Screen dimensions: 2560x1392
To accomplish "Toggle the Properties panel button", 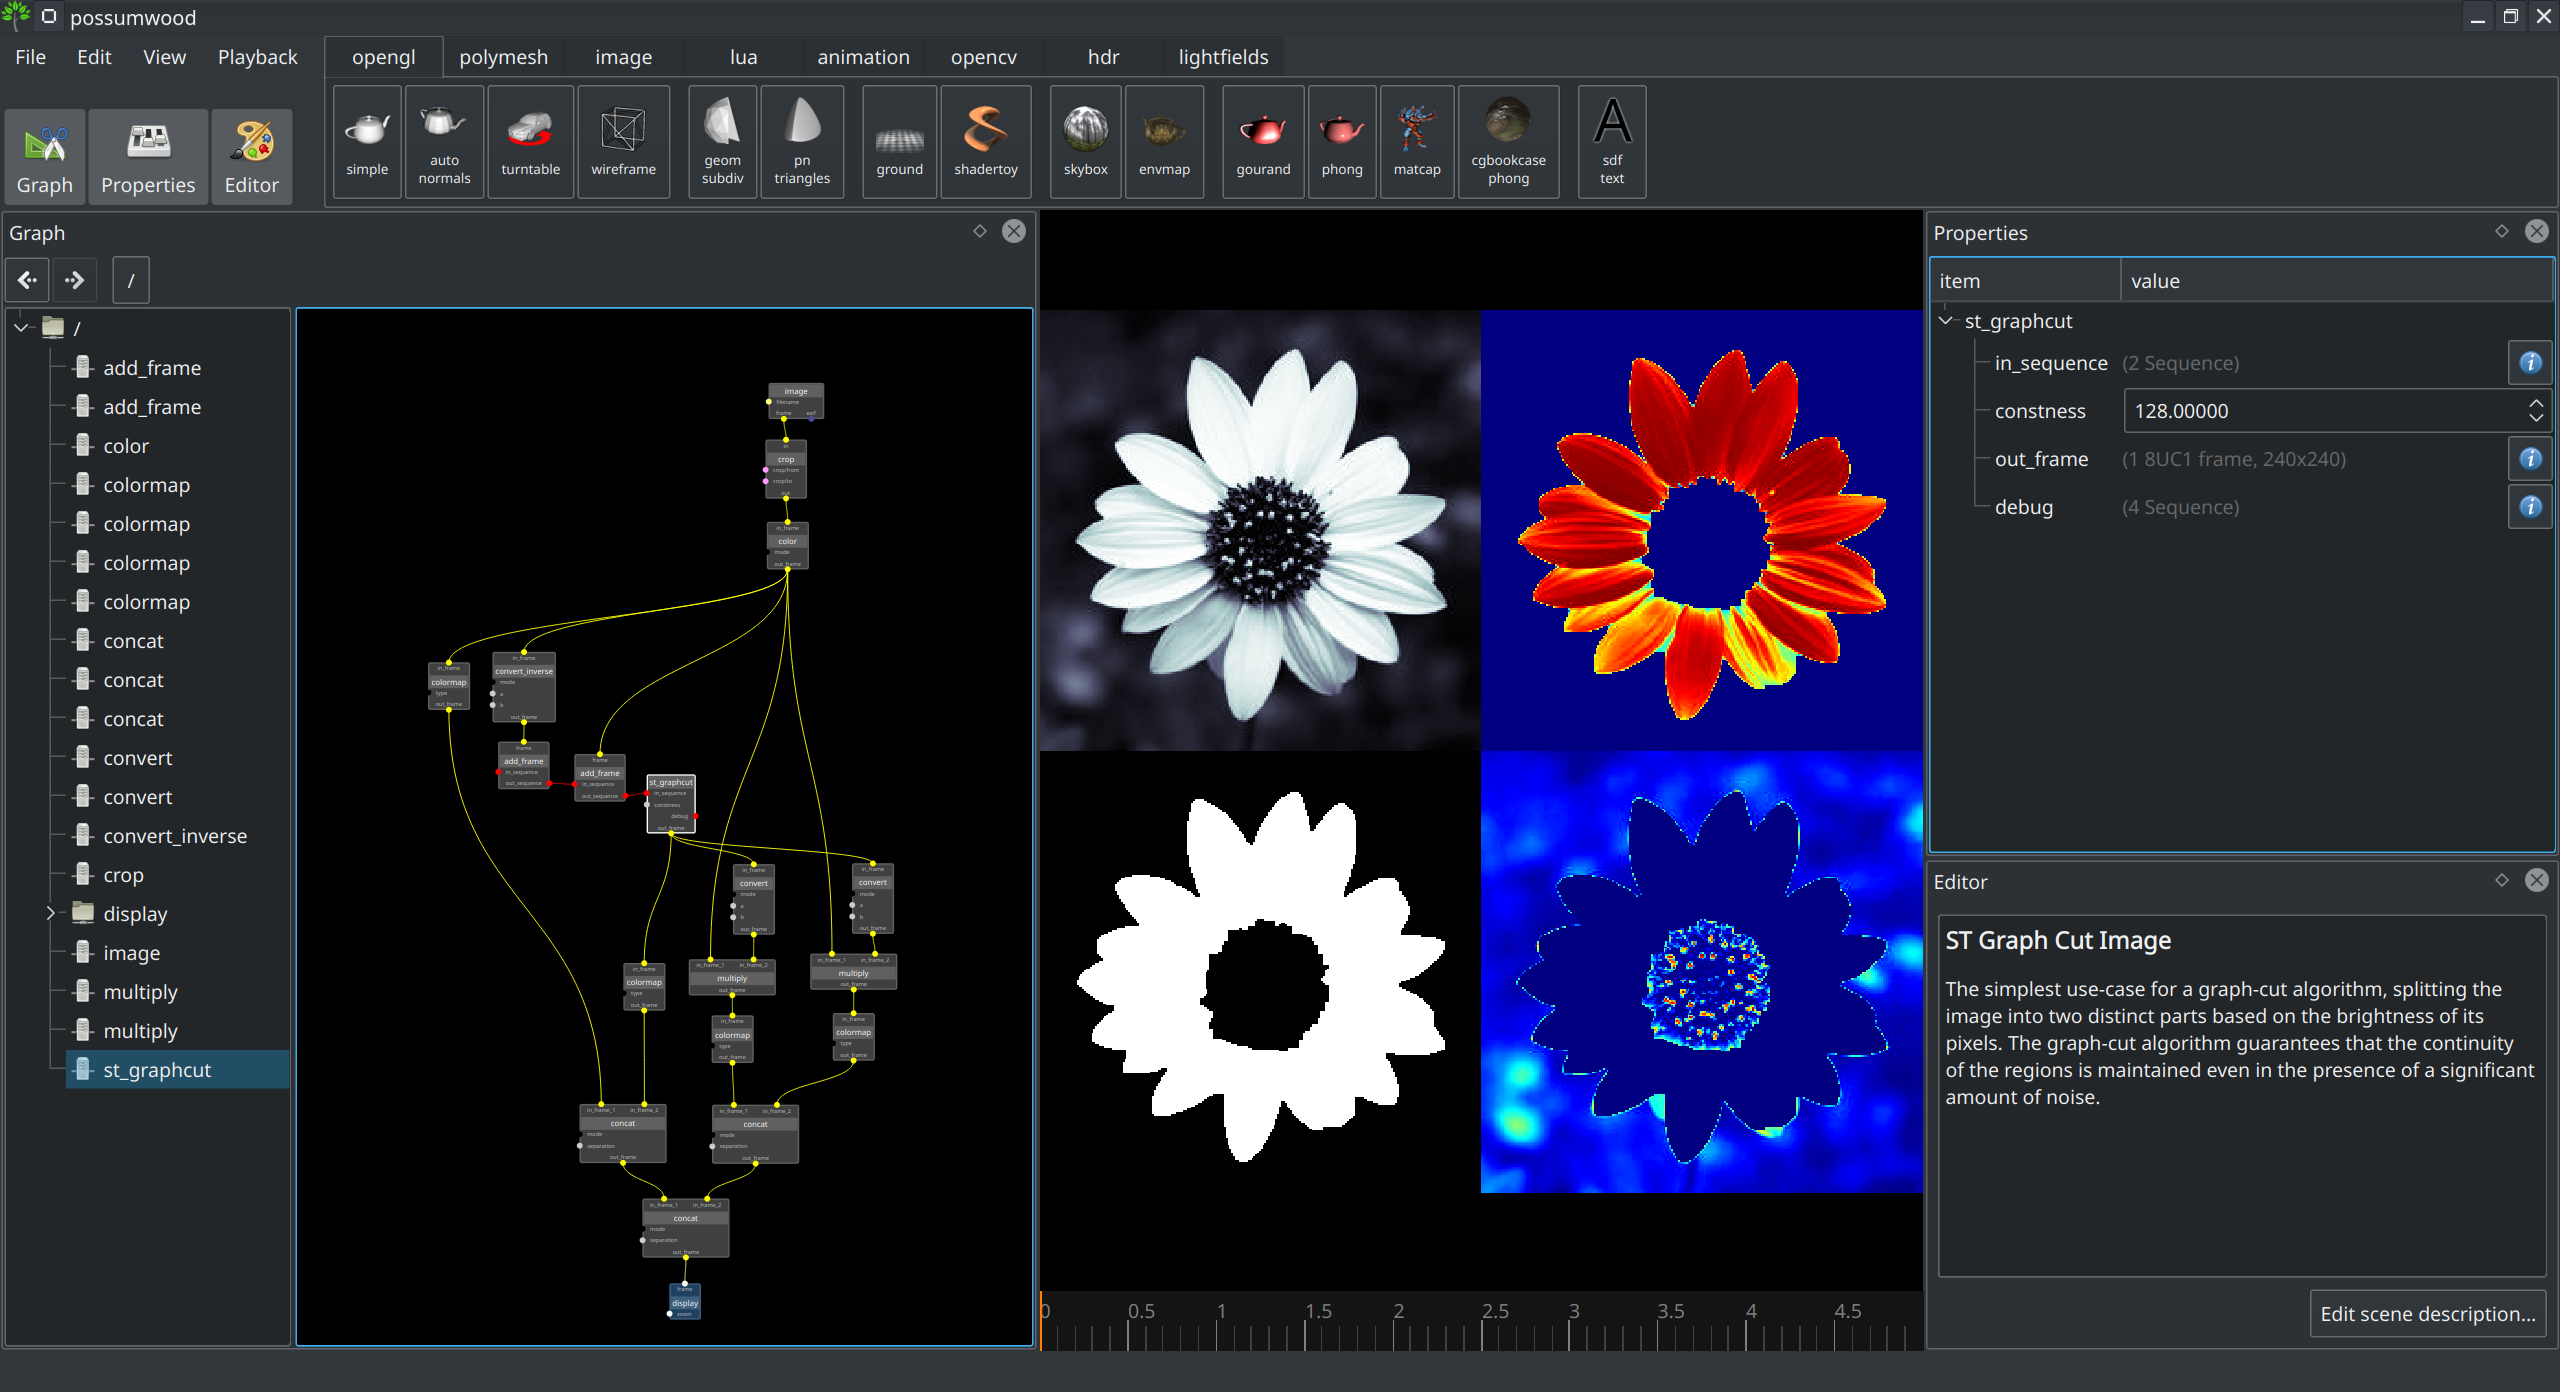I will tap(148, 158).
